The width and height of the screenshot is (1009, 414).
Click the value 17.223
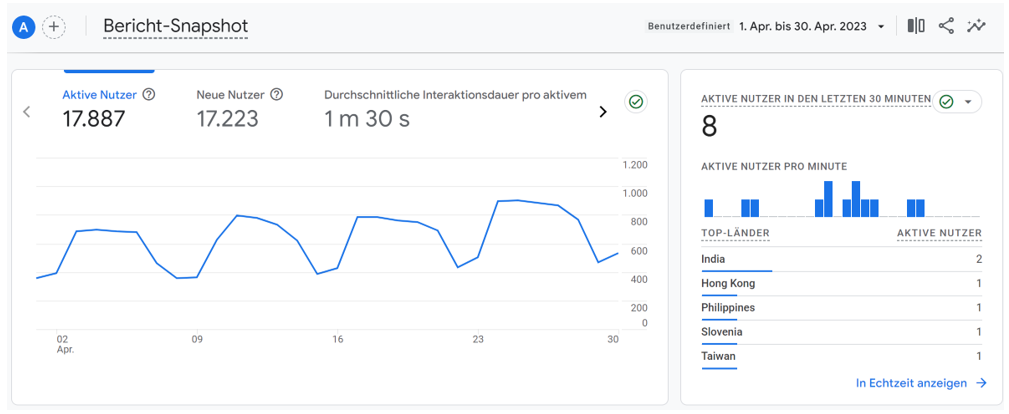[227, 119]
